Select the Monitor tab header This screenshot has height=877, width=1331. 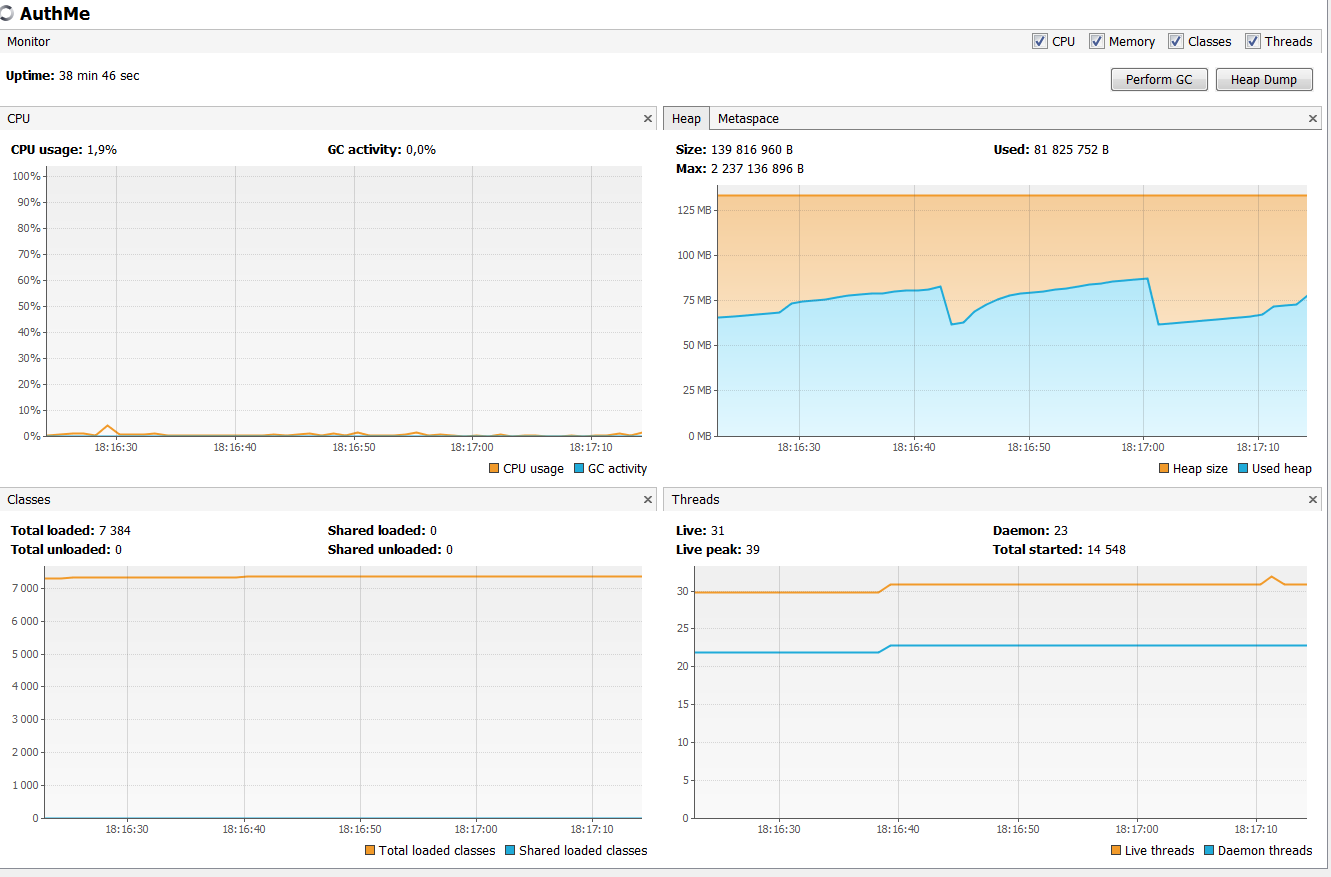click(x=28, y=41)
